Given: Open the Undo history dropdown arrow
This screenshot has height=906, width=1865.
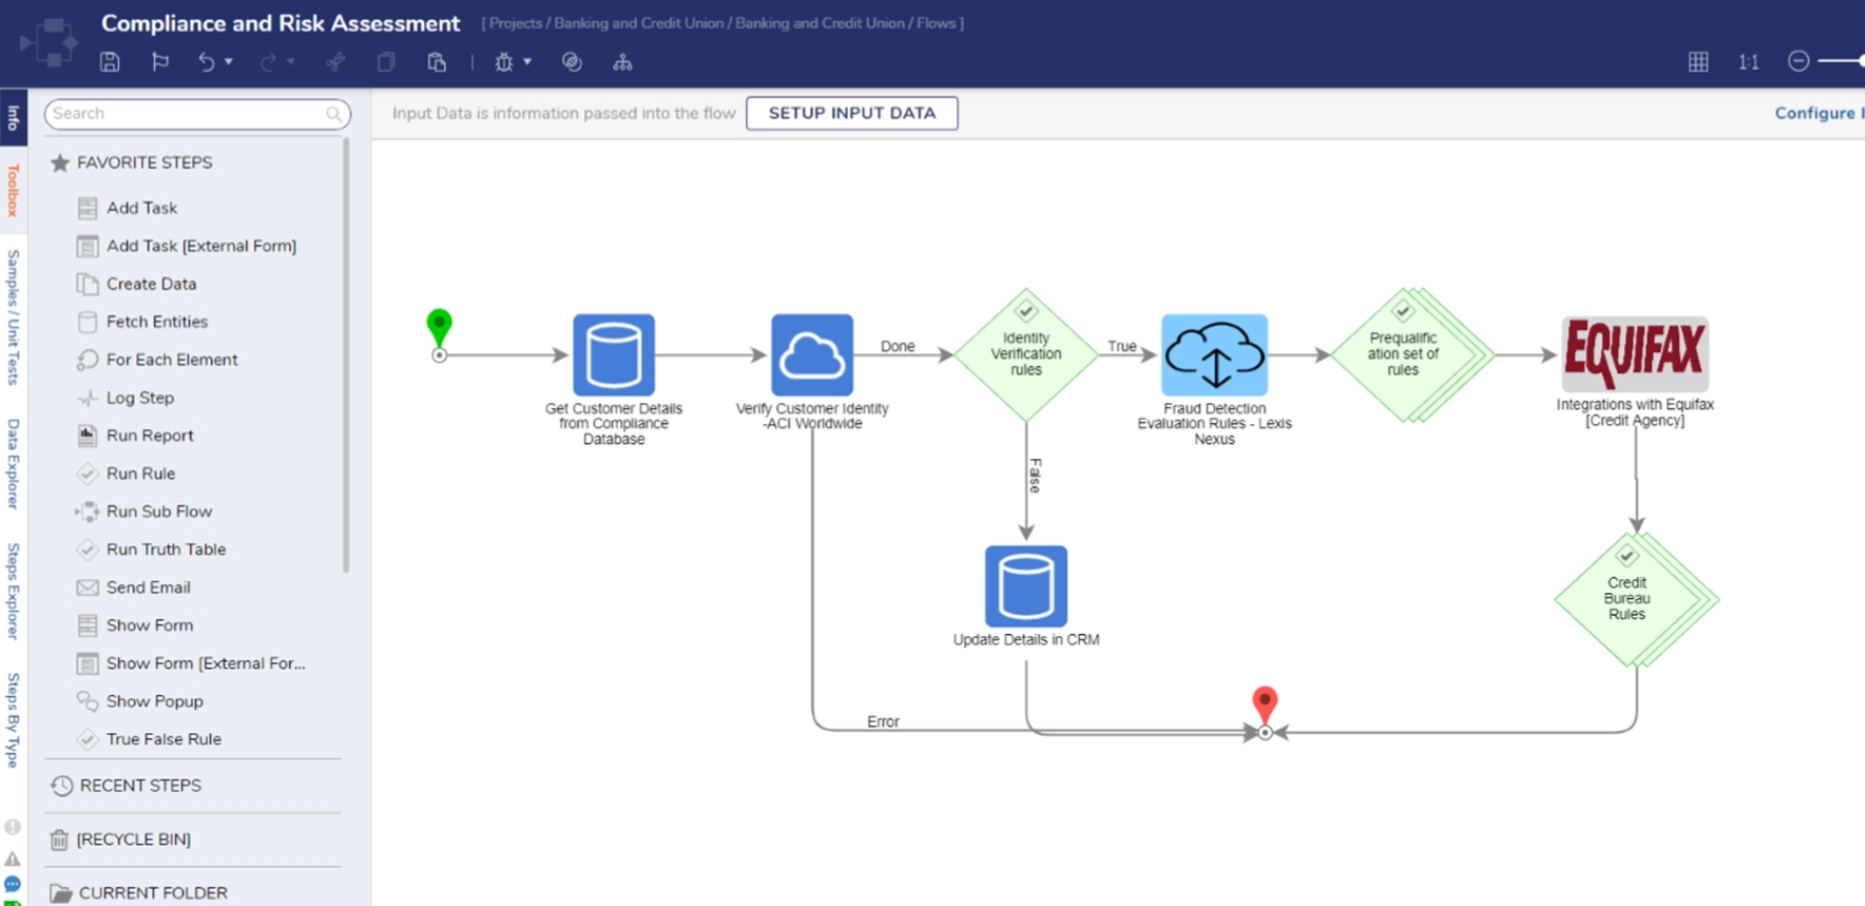Looking at the screenshot, I should pos(229,62).
